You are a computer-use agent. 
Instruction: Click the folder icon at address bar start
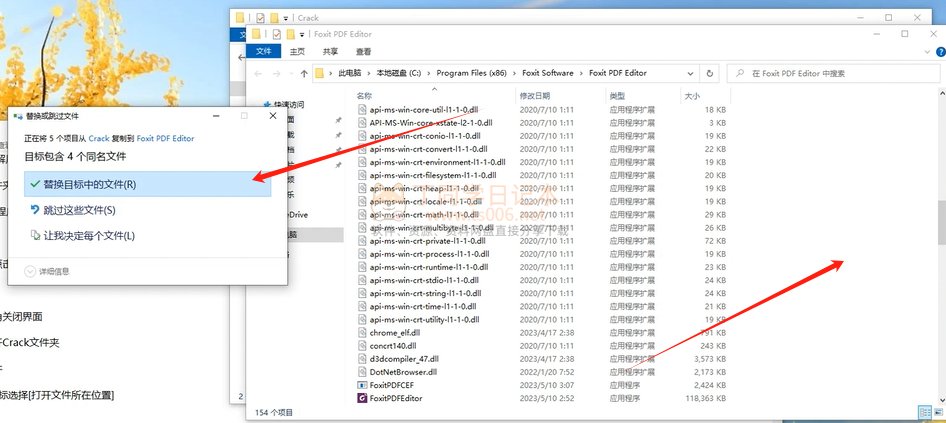[x=320, y=74]
